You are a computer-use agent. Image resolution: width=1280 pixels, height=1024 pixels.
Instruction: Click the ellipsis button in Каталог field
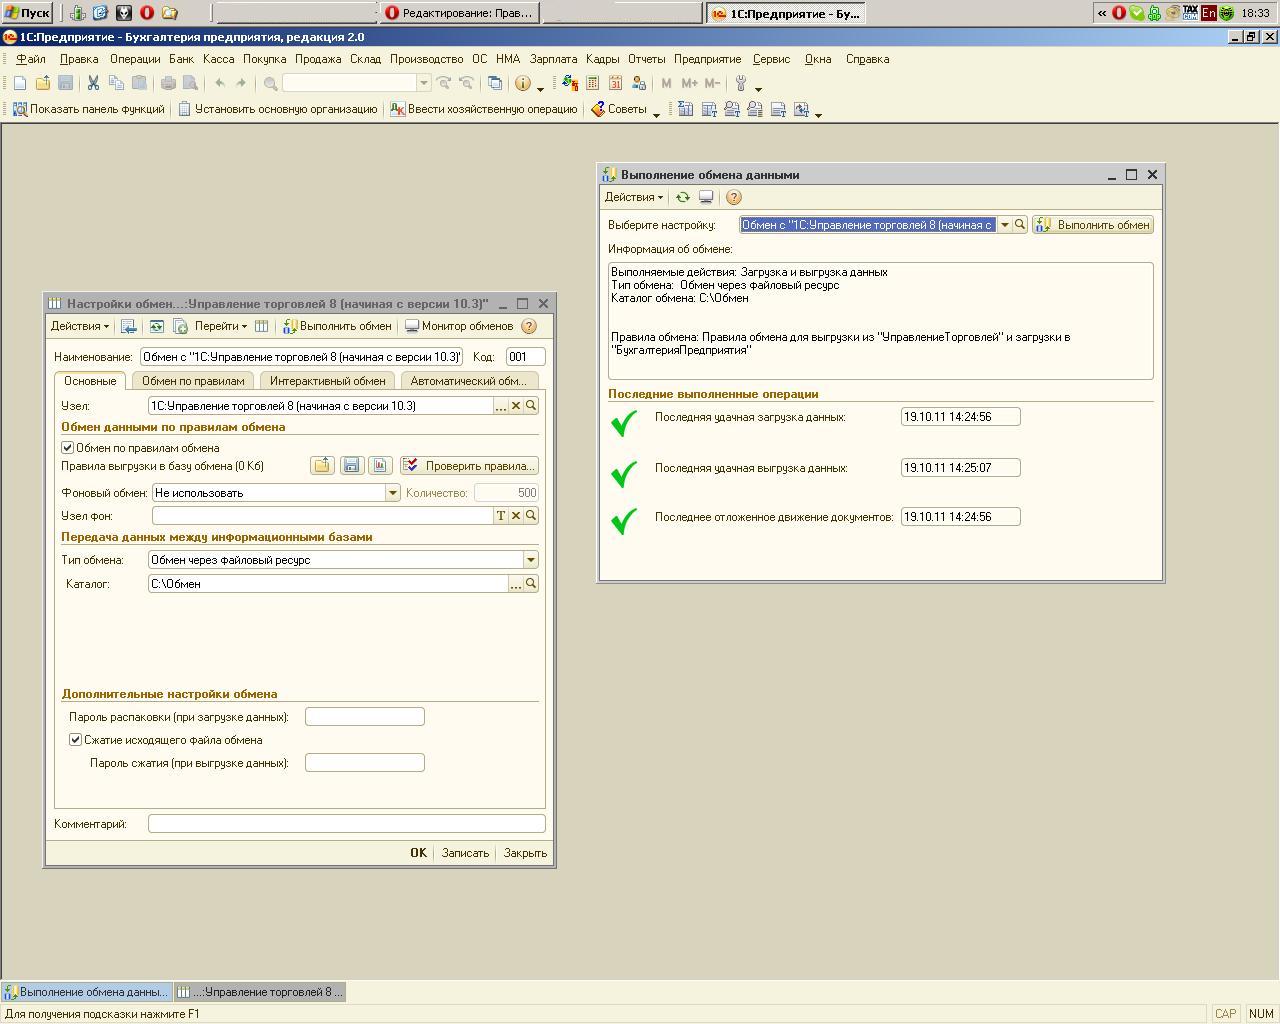(516, 584)
